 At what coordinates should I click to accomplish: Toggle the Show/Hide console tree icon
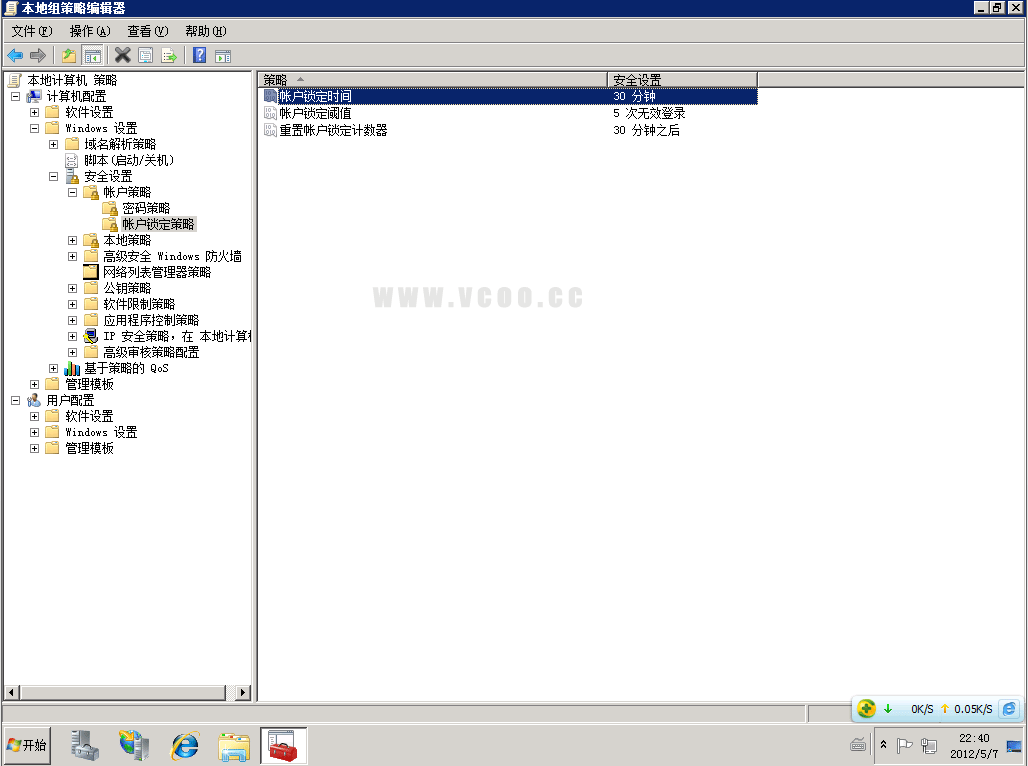click(93, 55)
